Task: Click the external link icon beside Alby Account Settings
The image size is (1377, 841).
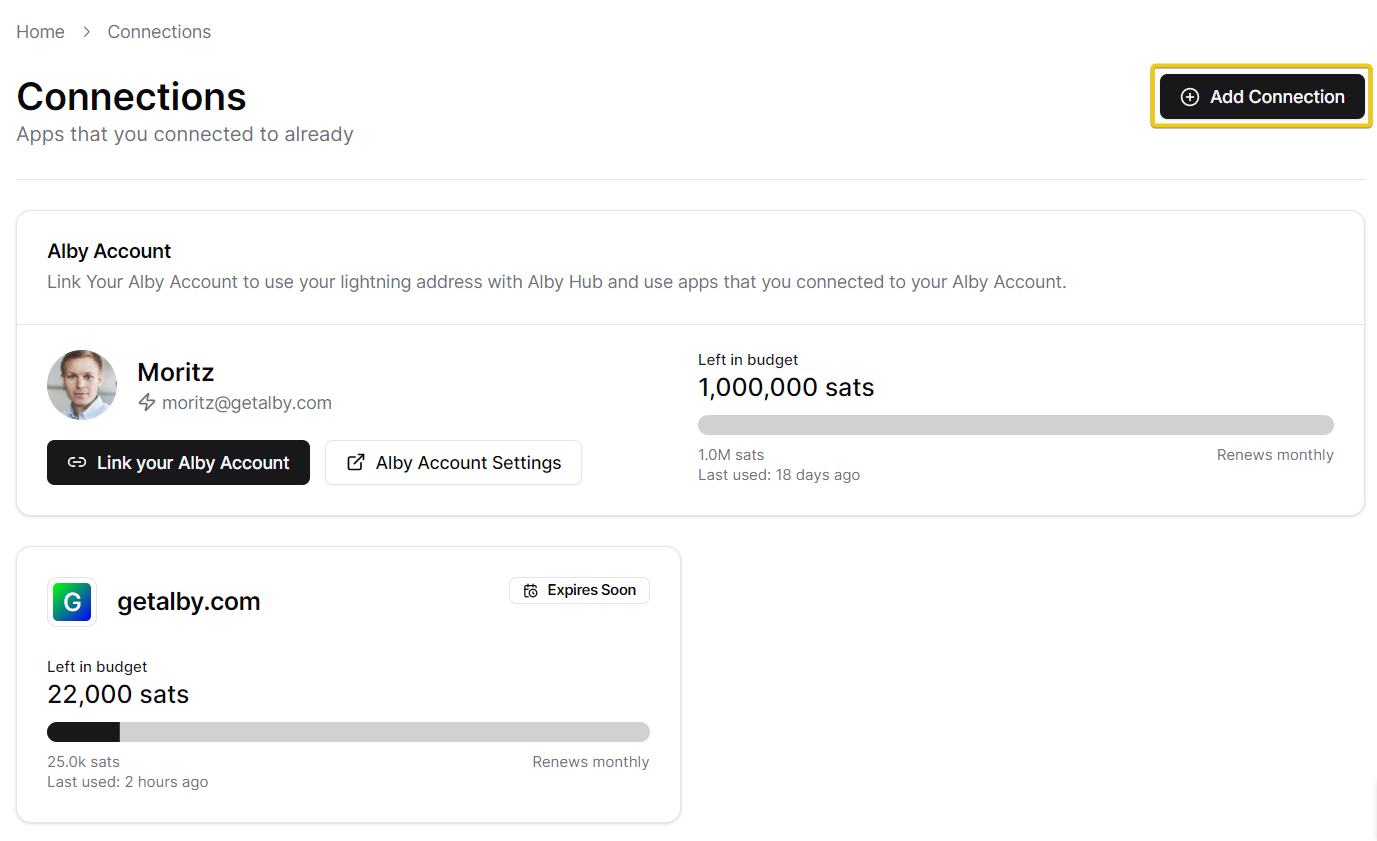Action: tap(355, 463)
